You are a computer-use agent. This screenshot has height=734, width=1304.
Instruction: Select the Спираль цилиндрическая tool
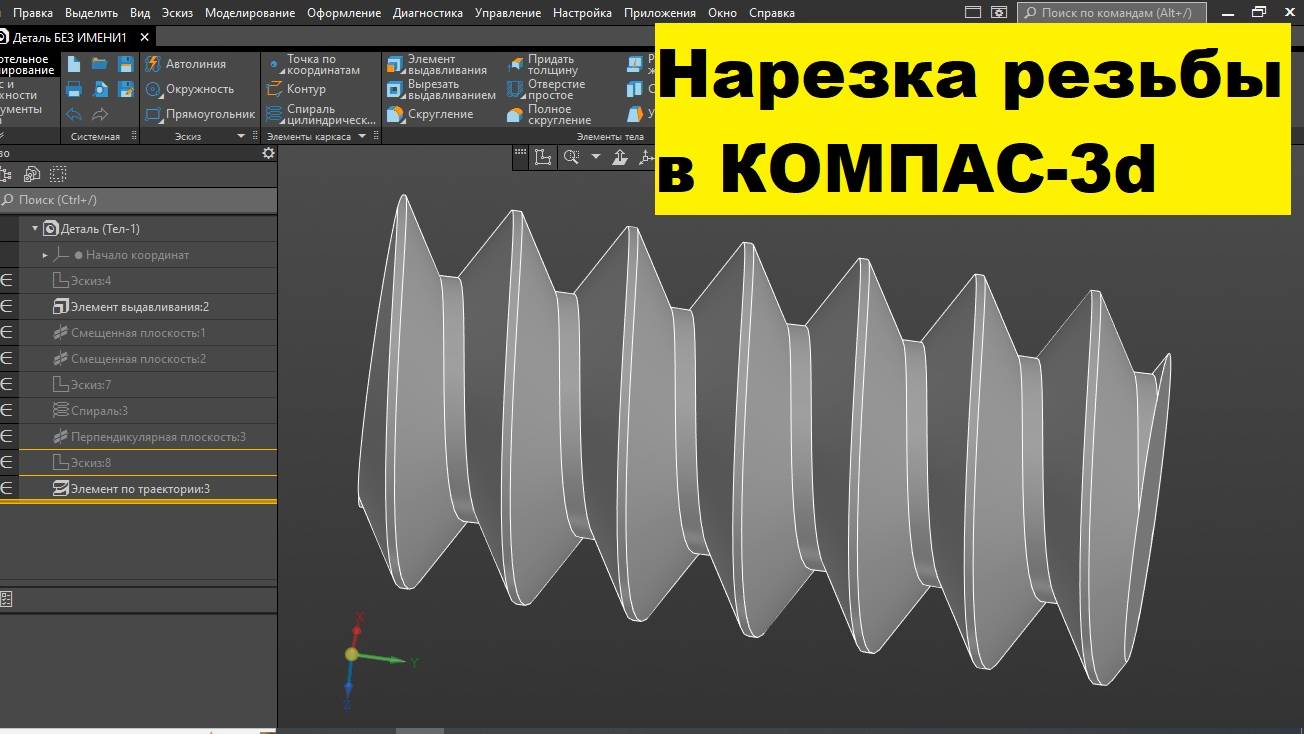click(322, 115)
